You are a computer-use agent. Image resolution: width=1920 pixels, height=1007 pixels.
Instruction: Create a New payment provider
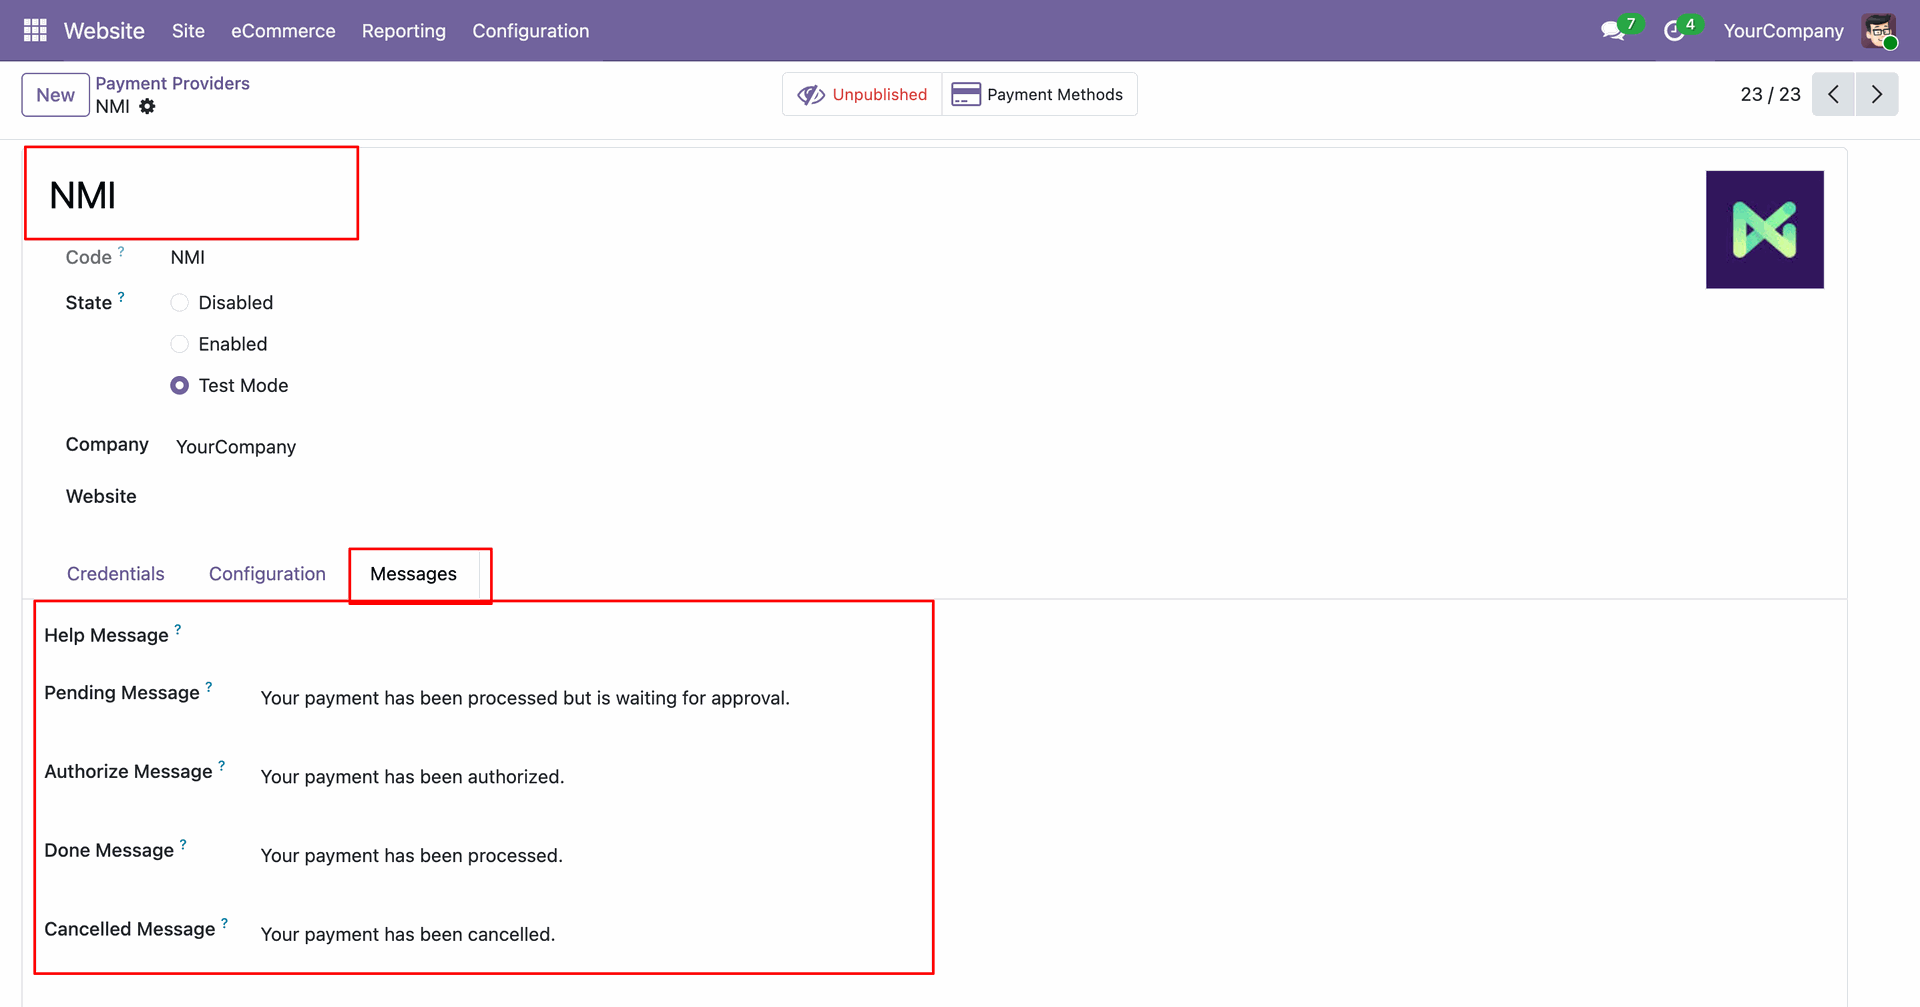click(x=56, y=95)
